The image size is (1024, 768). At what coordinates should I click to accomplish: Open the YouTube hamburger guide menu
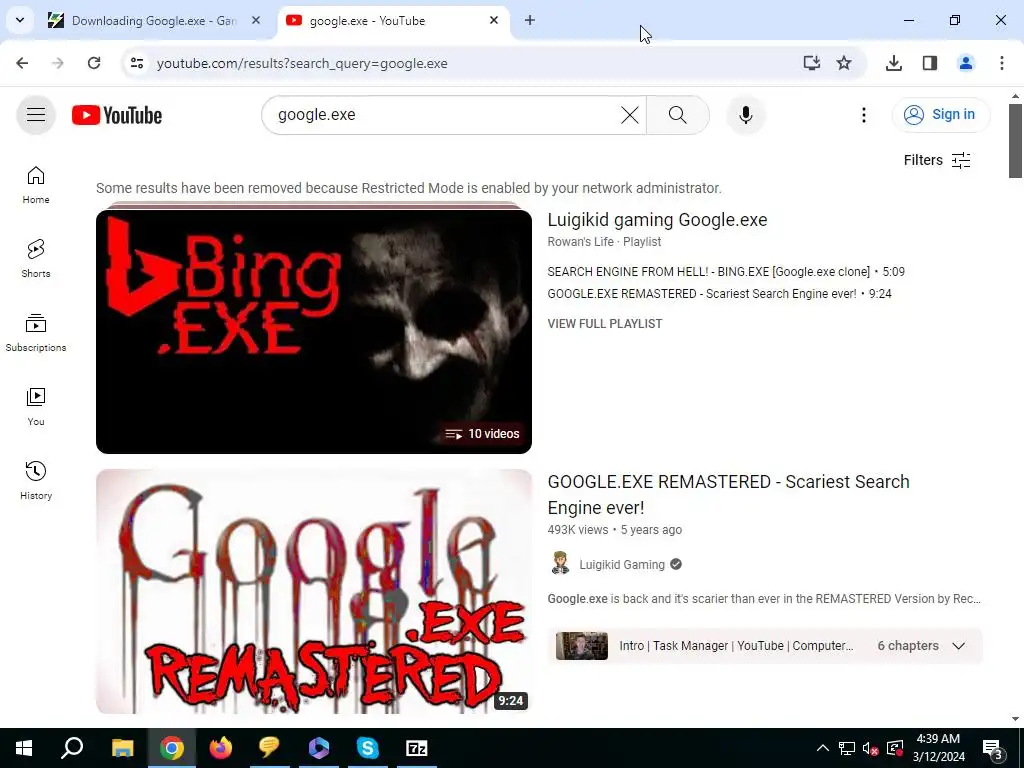(x=36, y=115)
